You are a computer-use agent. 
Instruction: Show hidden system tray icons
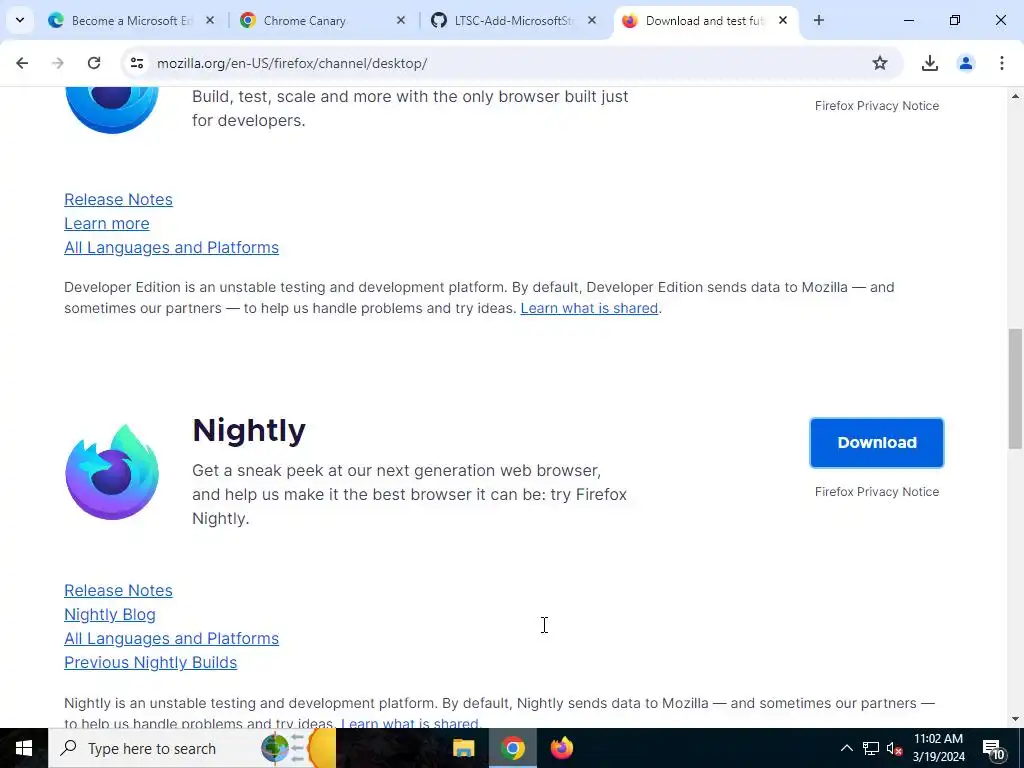coord(846,748)
